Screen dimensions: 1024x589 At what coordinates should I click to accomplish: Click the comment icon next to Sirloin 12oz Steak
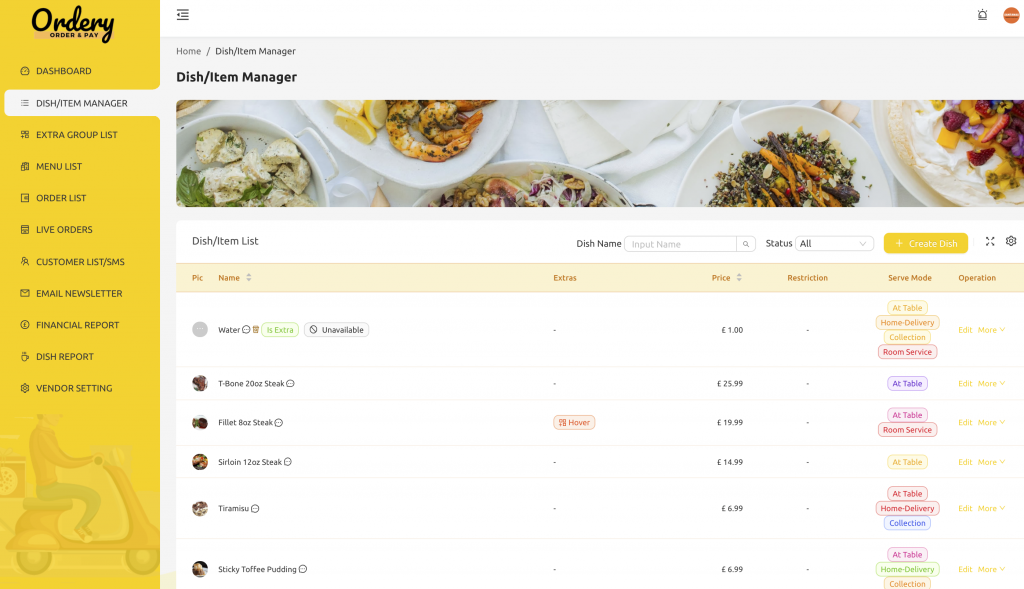click(x=288, y=462)
